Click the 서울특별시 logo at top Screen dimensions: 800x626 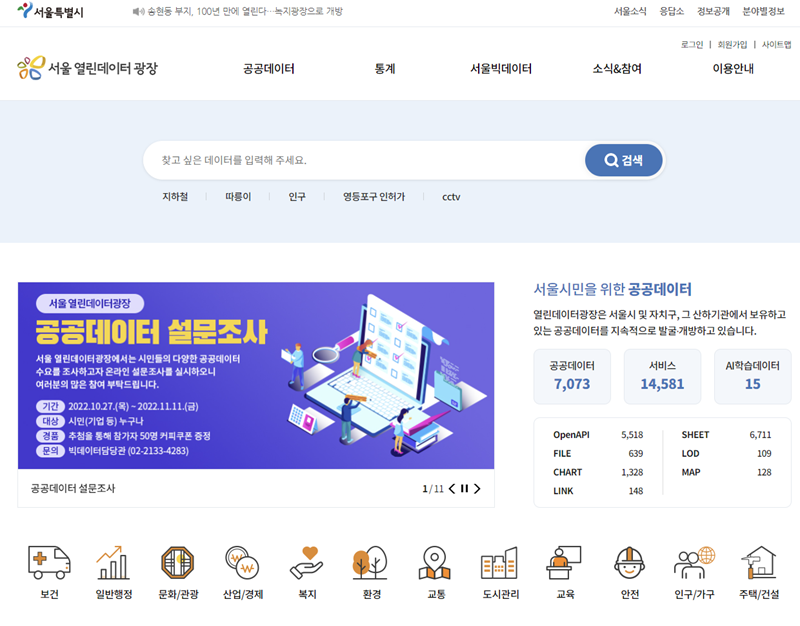(x=50, y=11)
